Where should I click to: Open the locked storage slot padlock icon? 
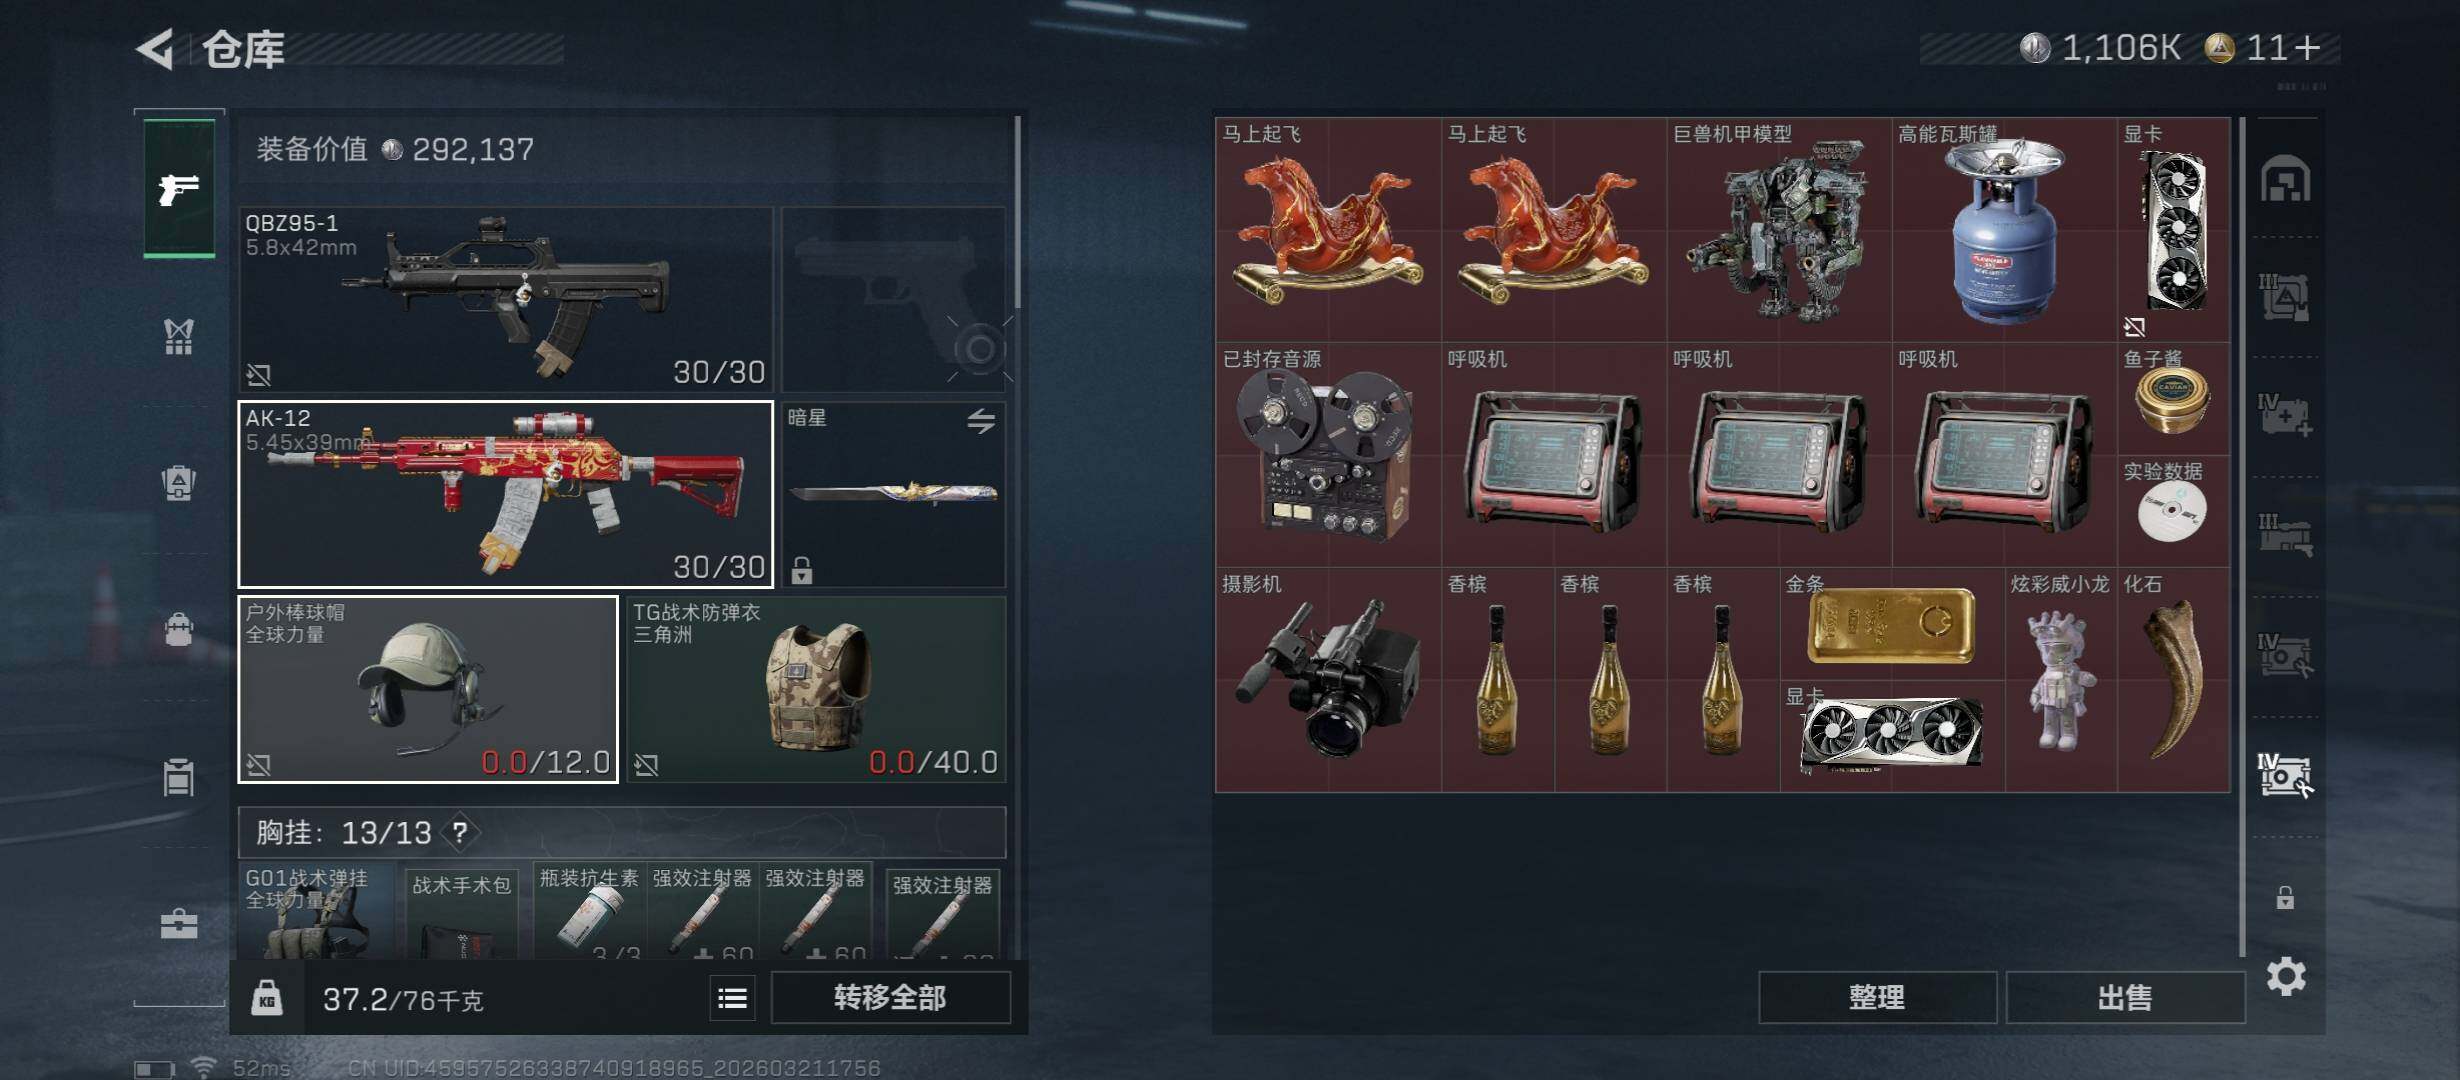point(2285,897)
